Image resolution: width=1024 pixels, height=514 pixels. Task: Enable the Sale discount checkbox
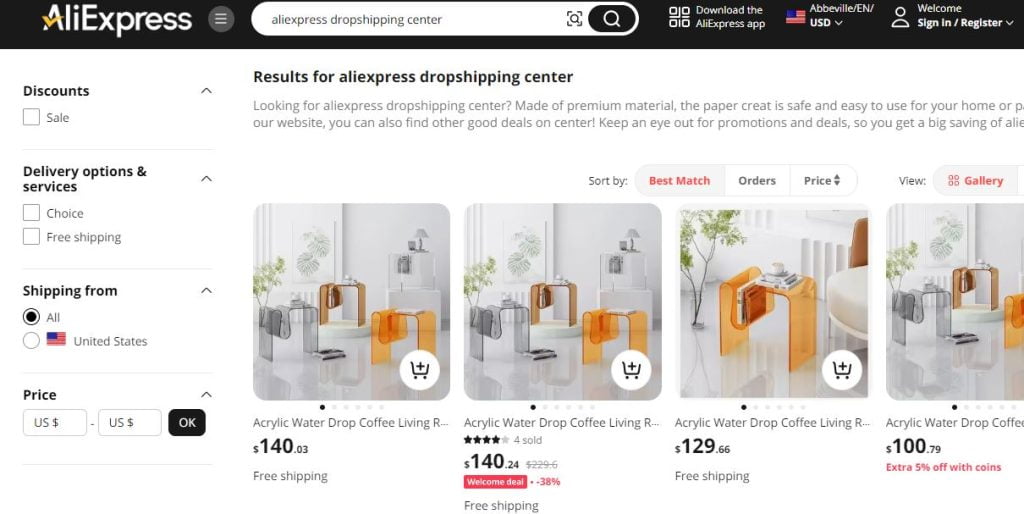(31, 117)
